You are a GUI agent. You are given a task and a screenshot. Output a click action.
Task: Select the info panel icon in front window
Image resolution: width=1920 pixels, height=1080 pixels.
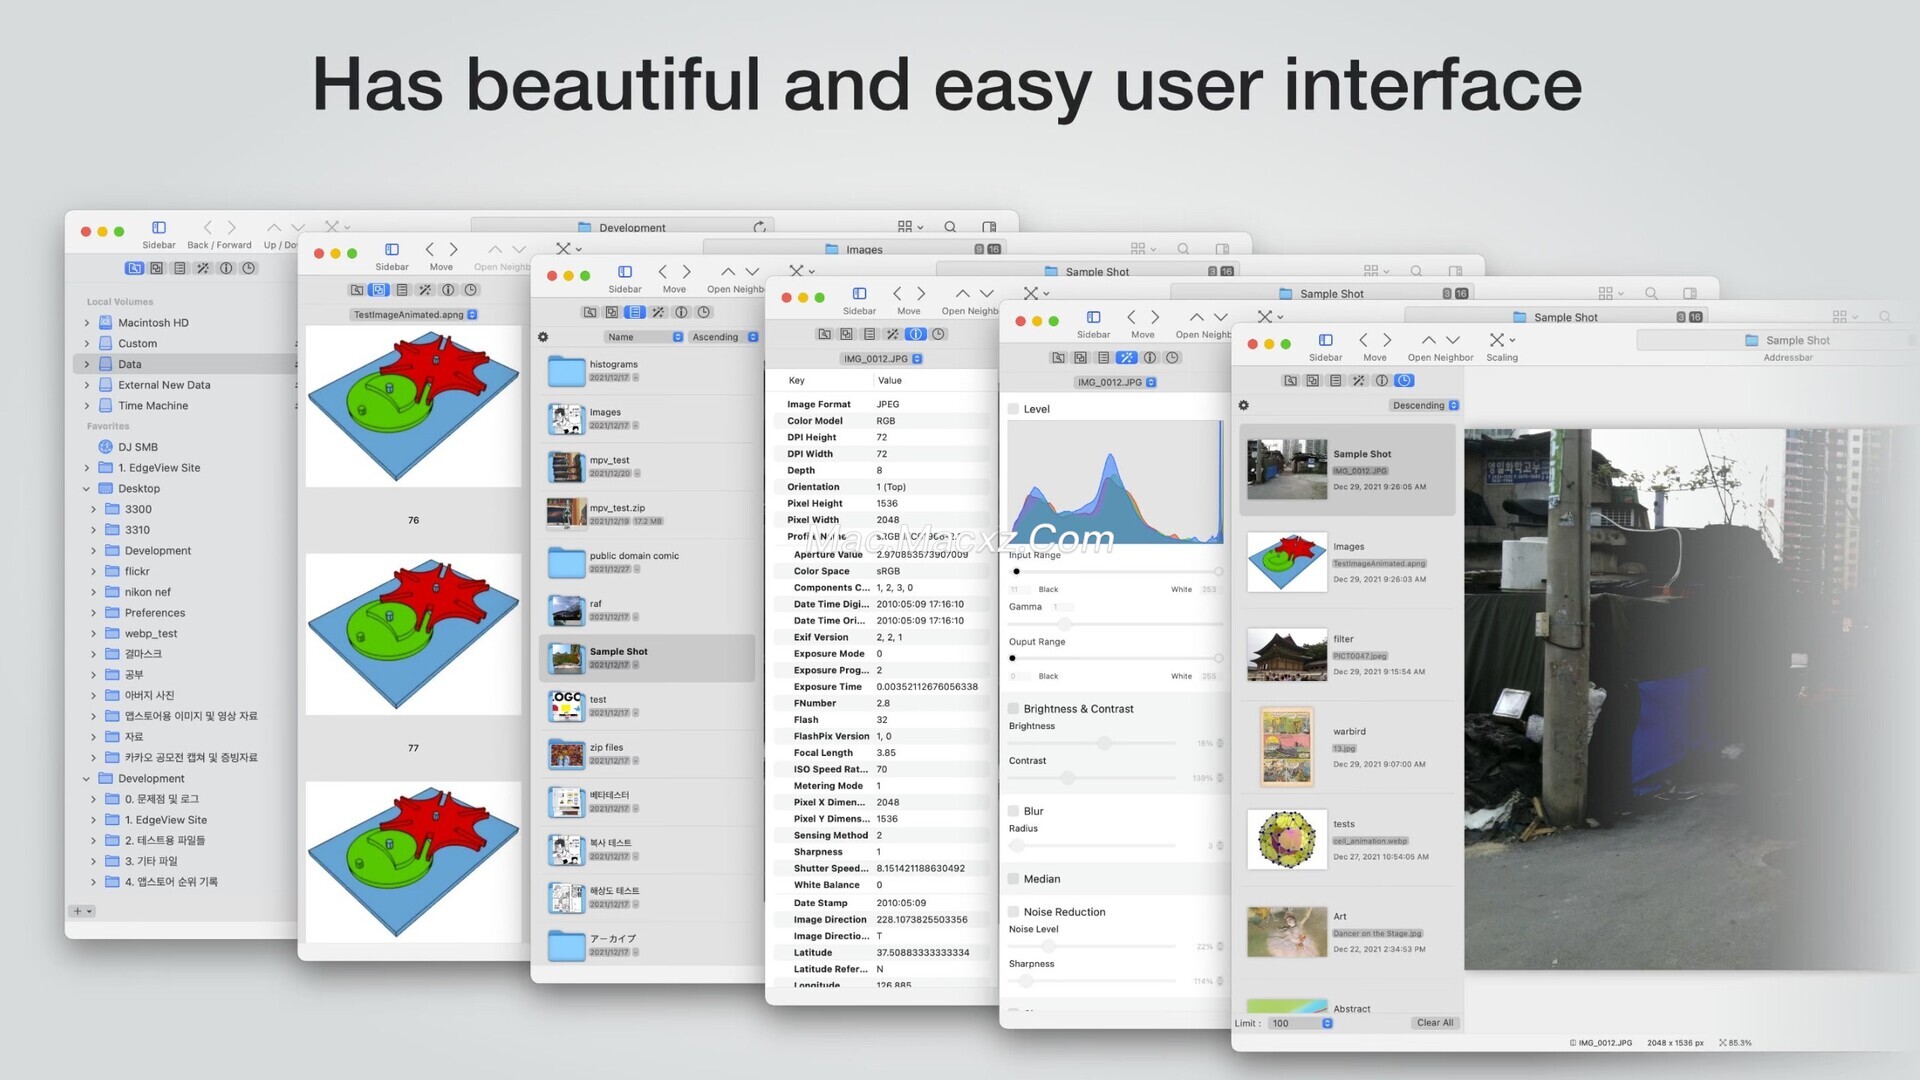pyautogui.click(x=1381, y=380)
